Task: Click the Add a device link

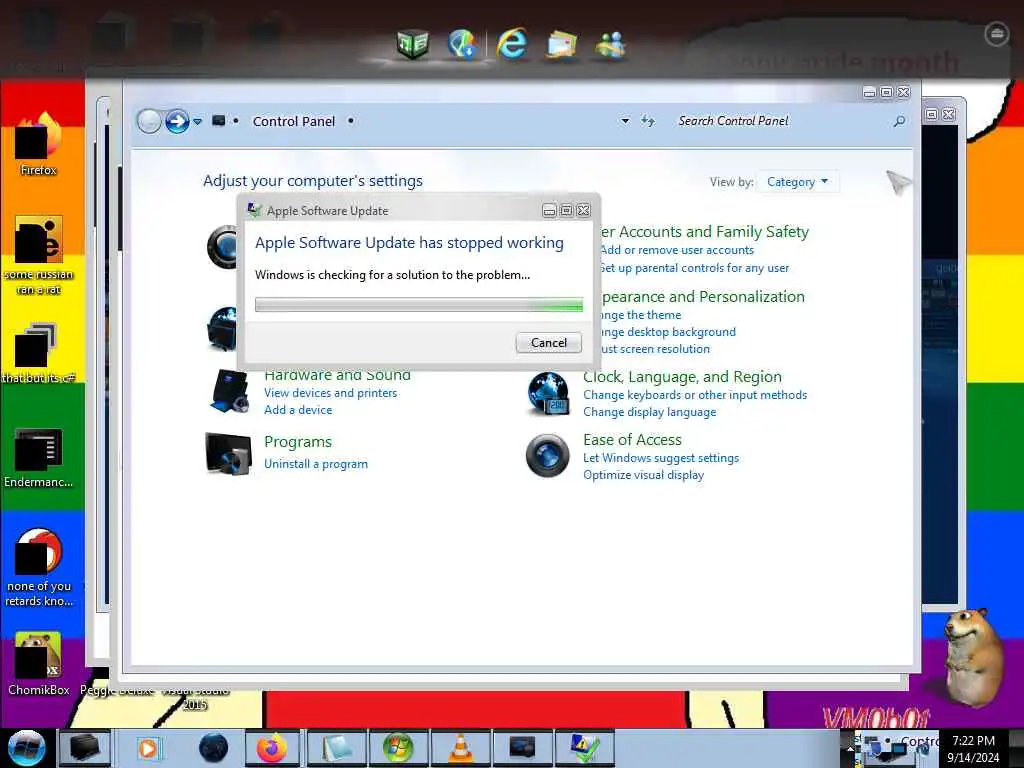Action: click(298, 410)
